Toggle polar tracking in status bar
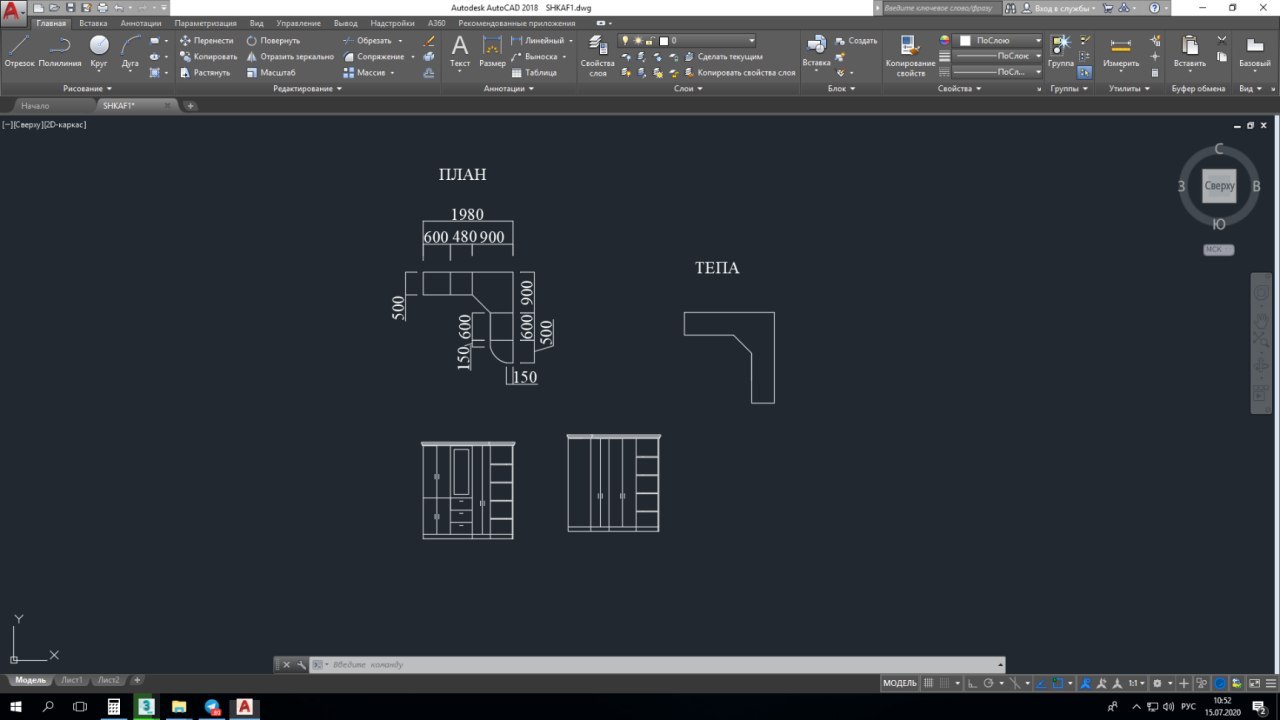 (x=988, y=683)
